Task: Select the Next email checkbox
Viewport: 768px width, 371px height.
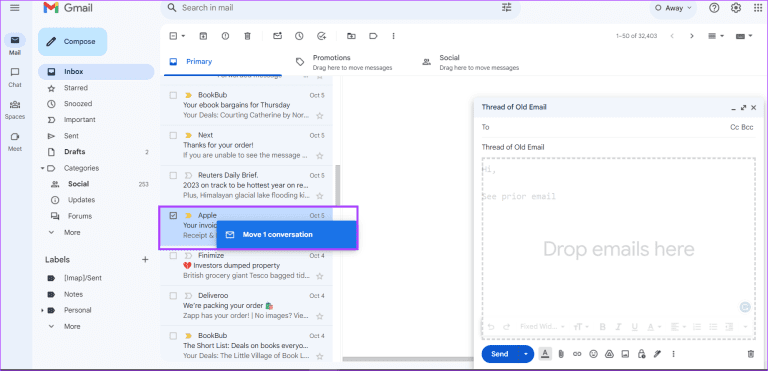Action: pos(173,135)
